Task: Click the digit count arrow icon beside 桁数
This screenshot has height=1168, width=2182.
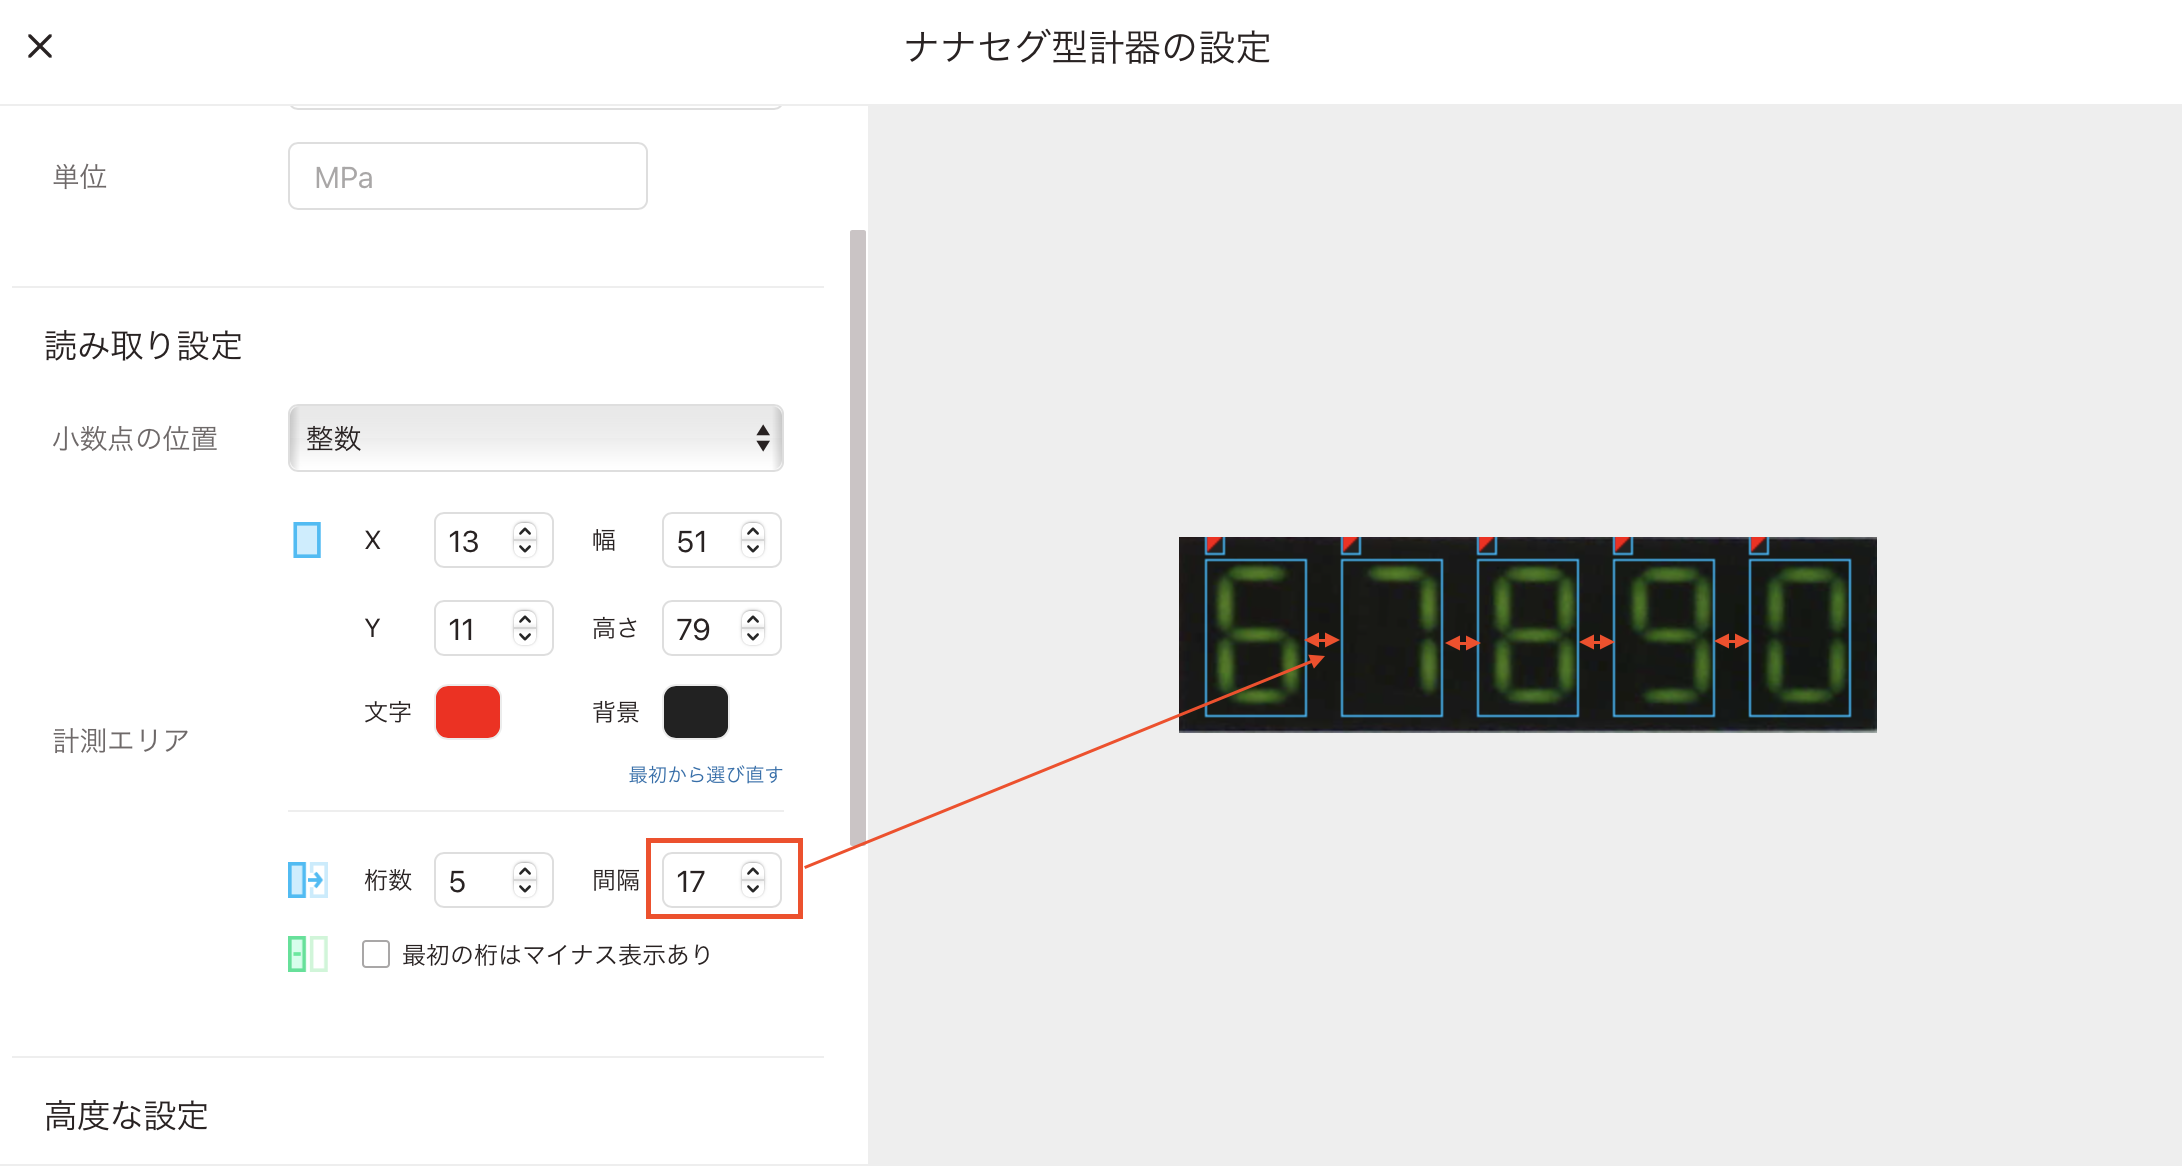Action: tap(308, 880)
